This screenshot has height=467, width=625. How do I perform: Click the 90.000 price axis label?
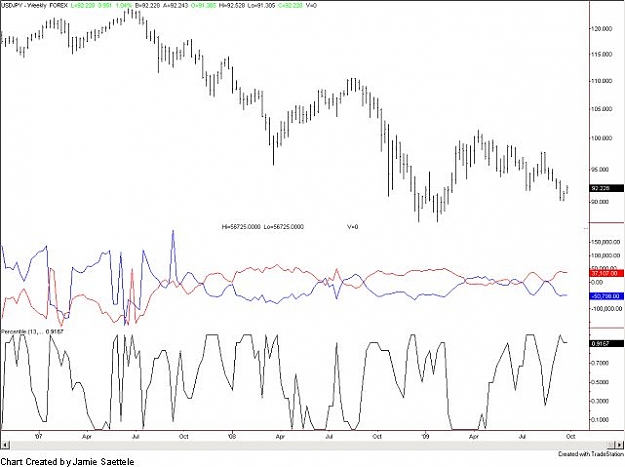pos(600,202)
